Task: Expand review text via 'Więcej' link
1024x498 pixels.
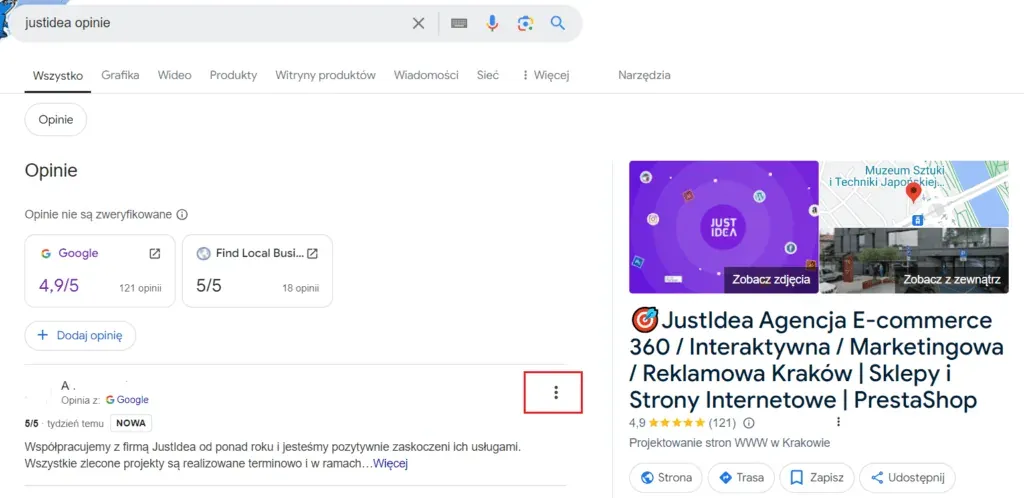Action: pyautogui.click(x=390, y=464)
